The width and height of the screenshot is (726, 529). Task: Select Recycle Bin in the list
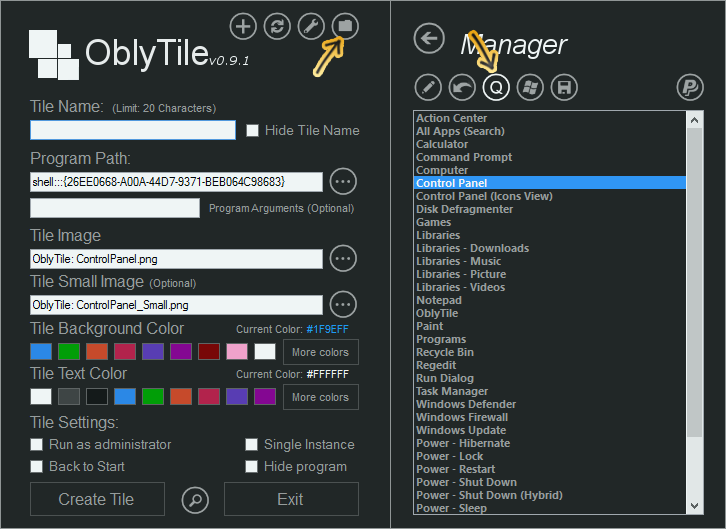click(x=550, y=352)
